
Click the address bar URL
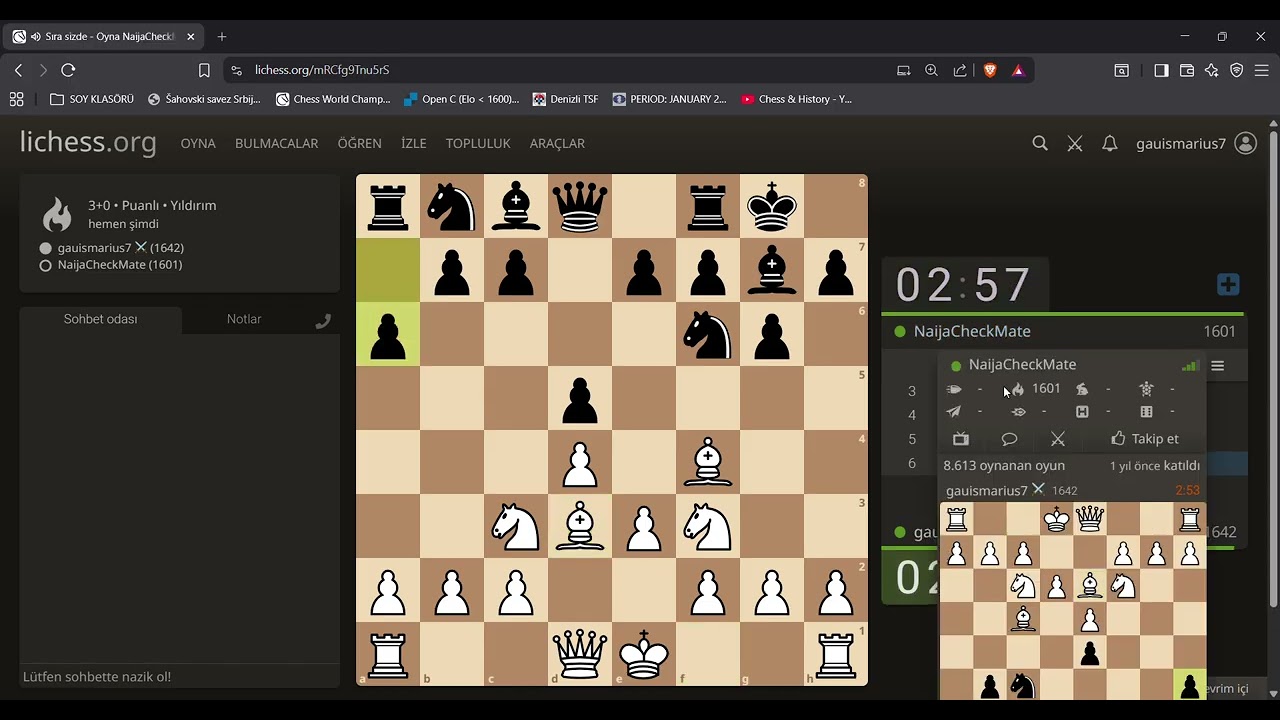pos(322,70)
